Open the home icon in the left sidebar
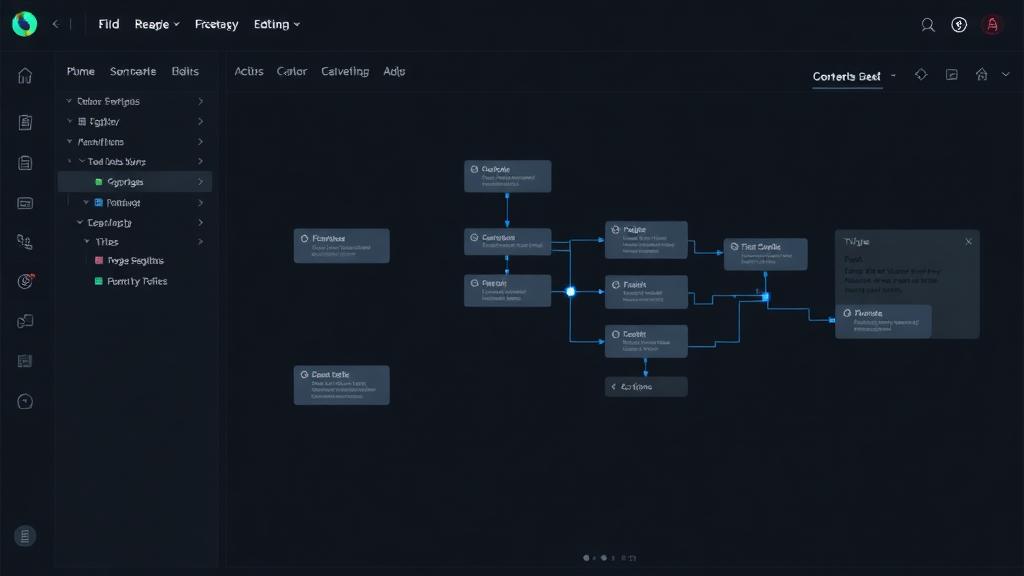The width and height of the screenshot is (1024, 576). 25,75
